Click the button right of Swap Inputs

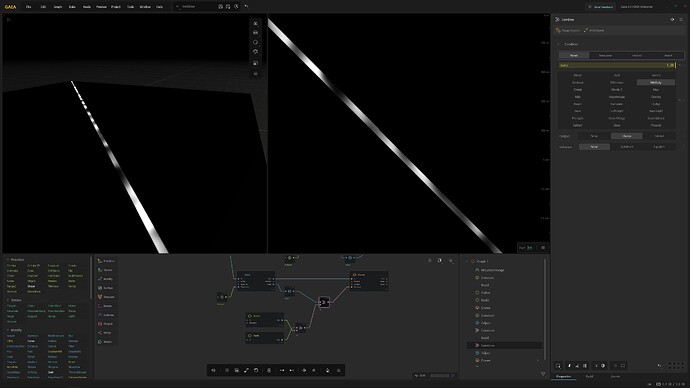594,30
